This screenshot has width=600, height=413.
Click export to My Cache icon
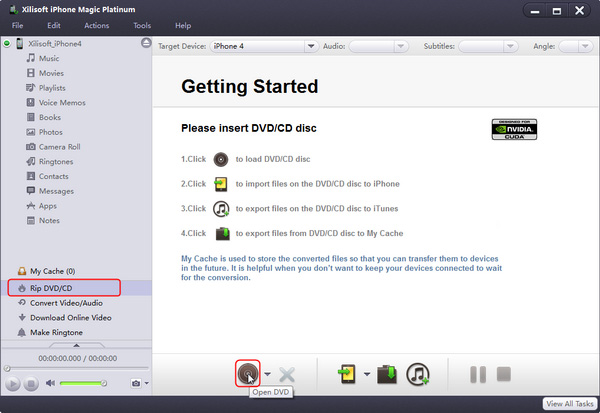click(387, 373)
